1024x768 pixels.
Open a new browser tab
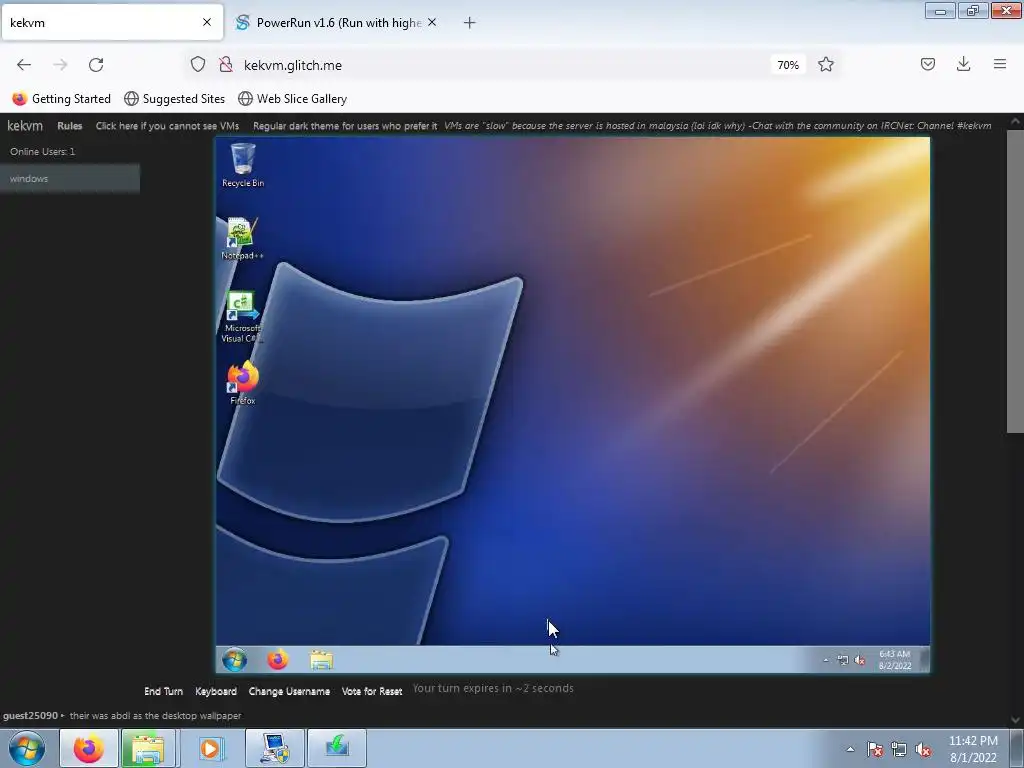click(x=469, y=23)
